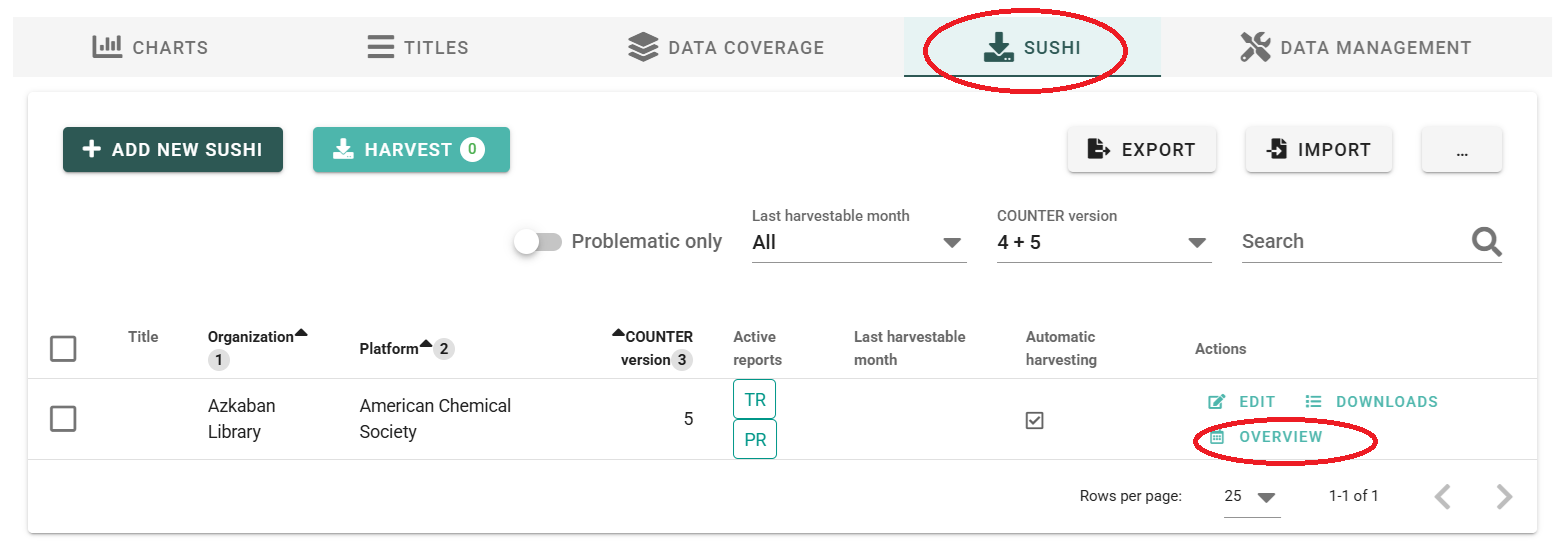
Task: Open the Overview for this SUSHI row
Action: [1266, 437]
